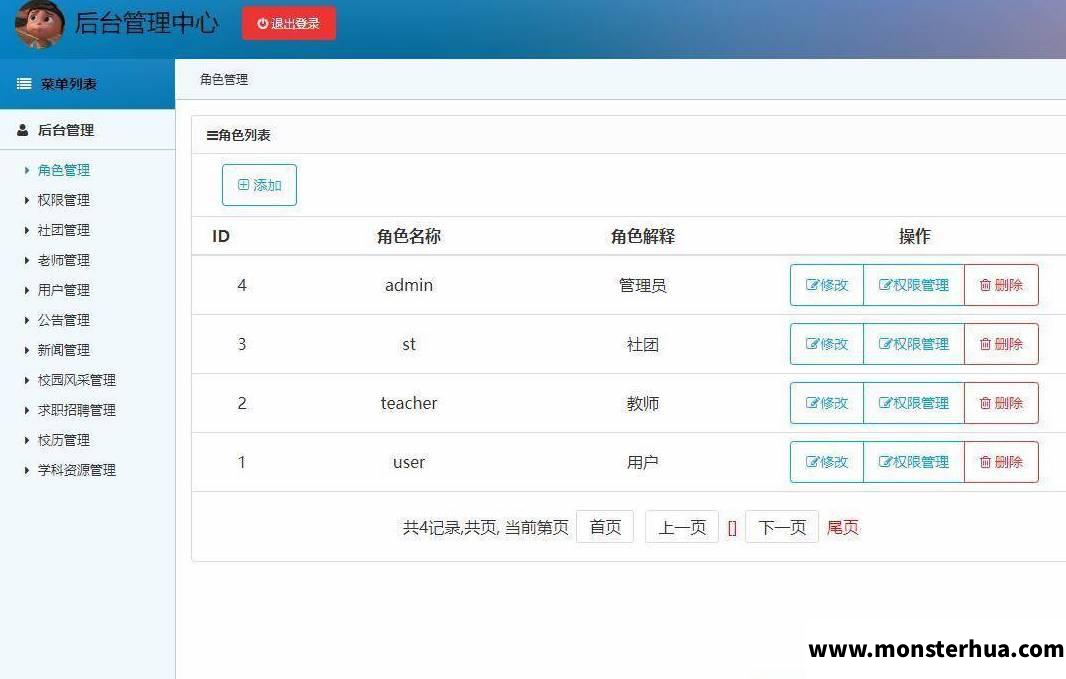Click 删除 button for st role
The width and height of the screenshot is (1066, 679).
[1001, 344]
